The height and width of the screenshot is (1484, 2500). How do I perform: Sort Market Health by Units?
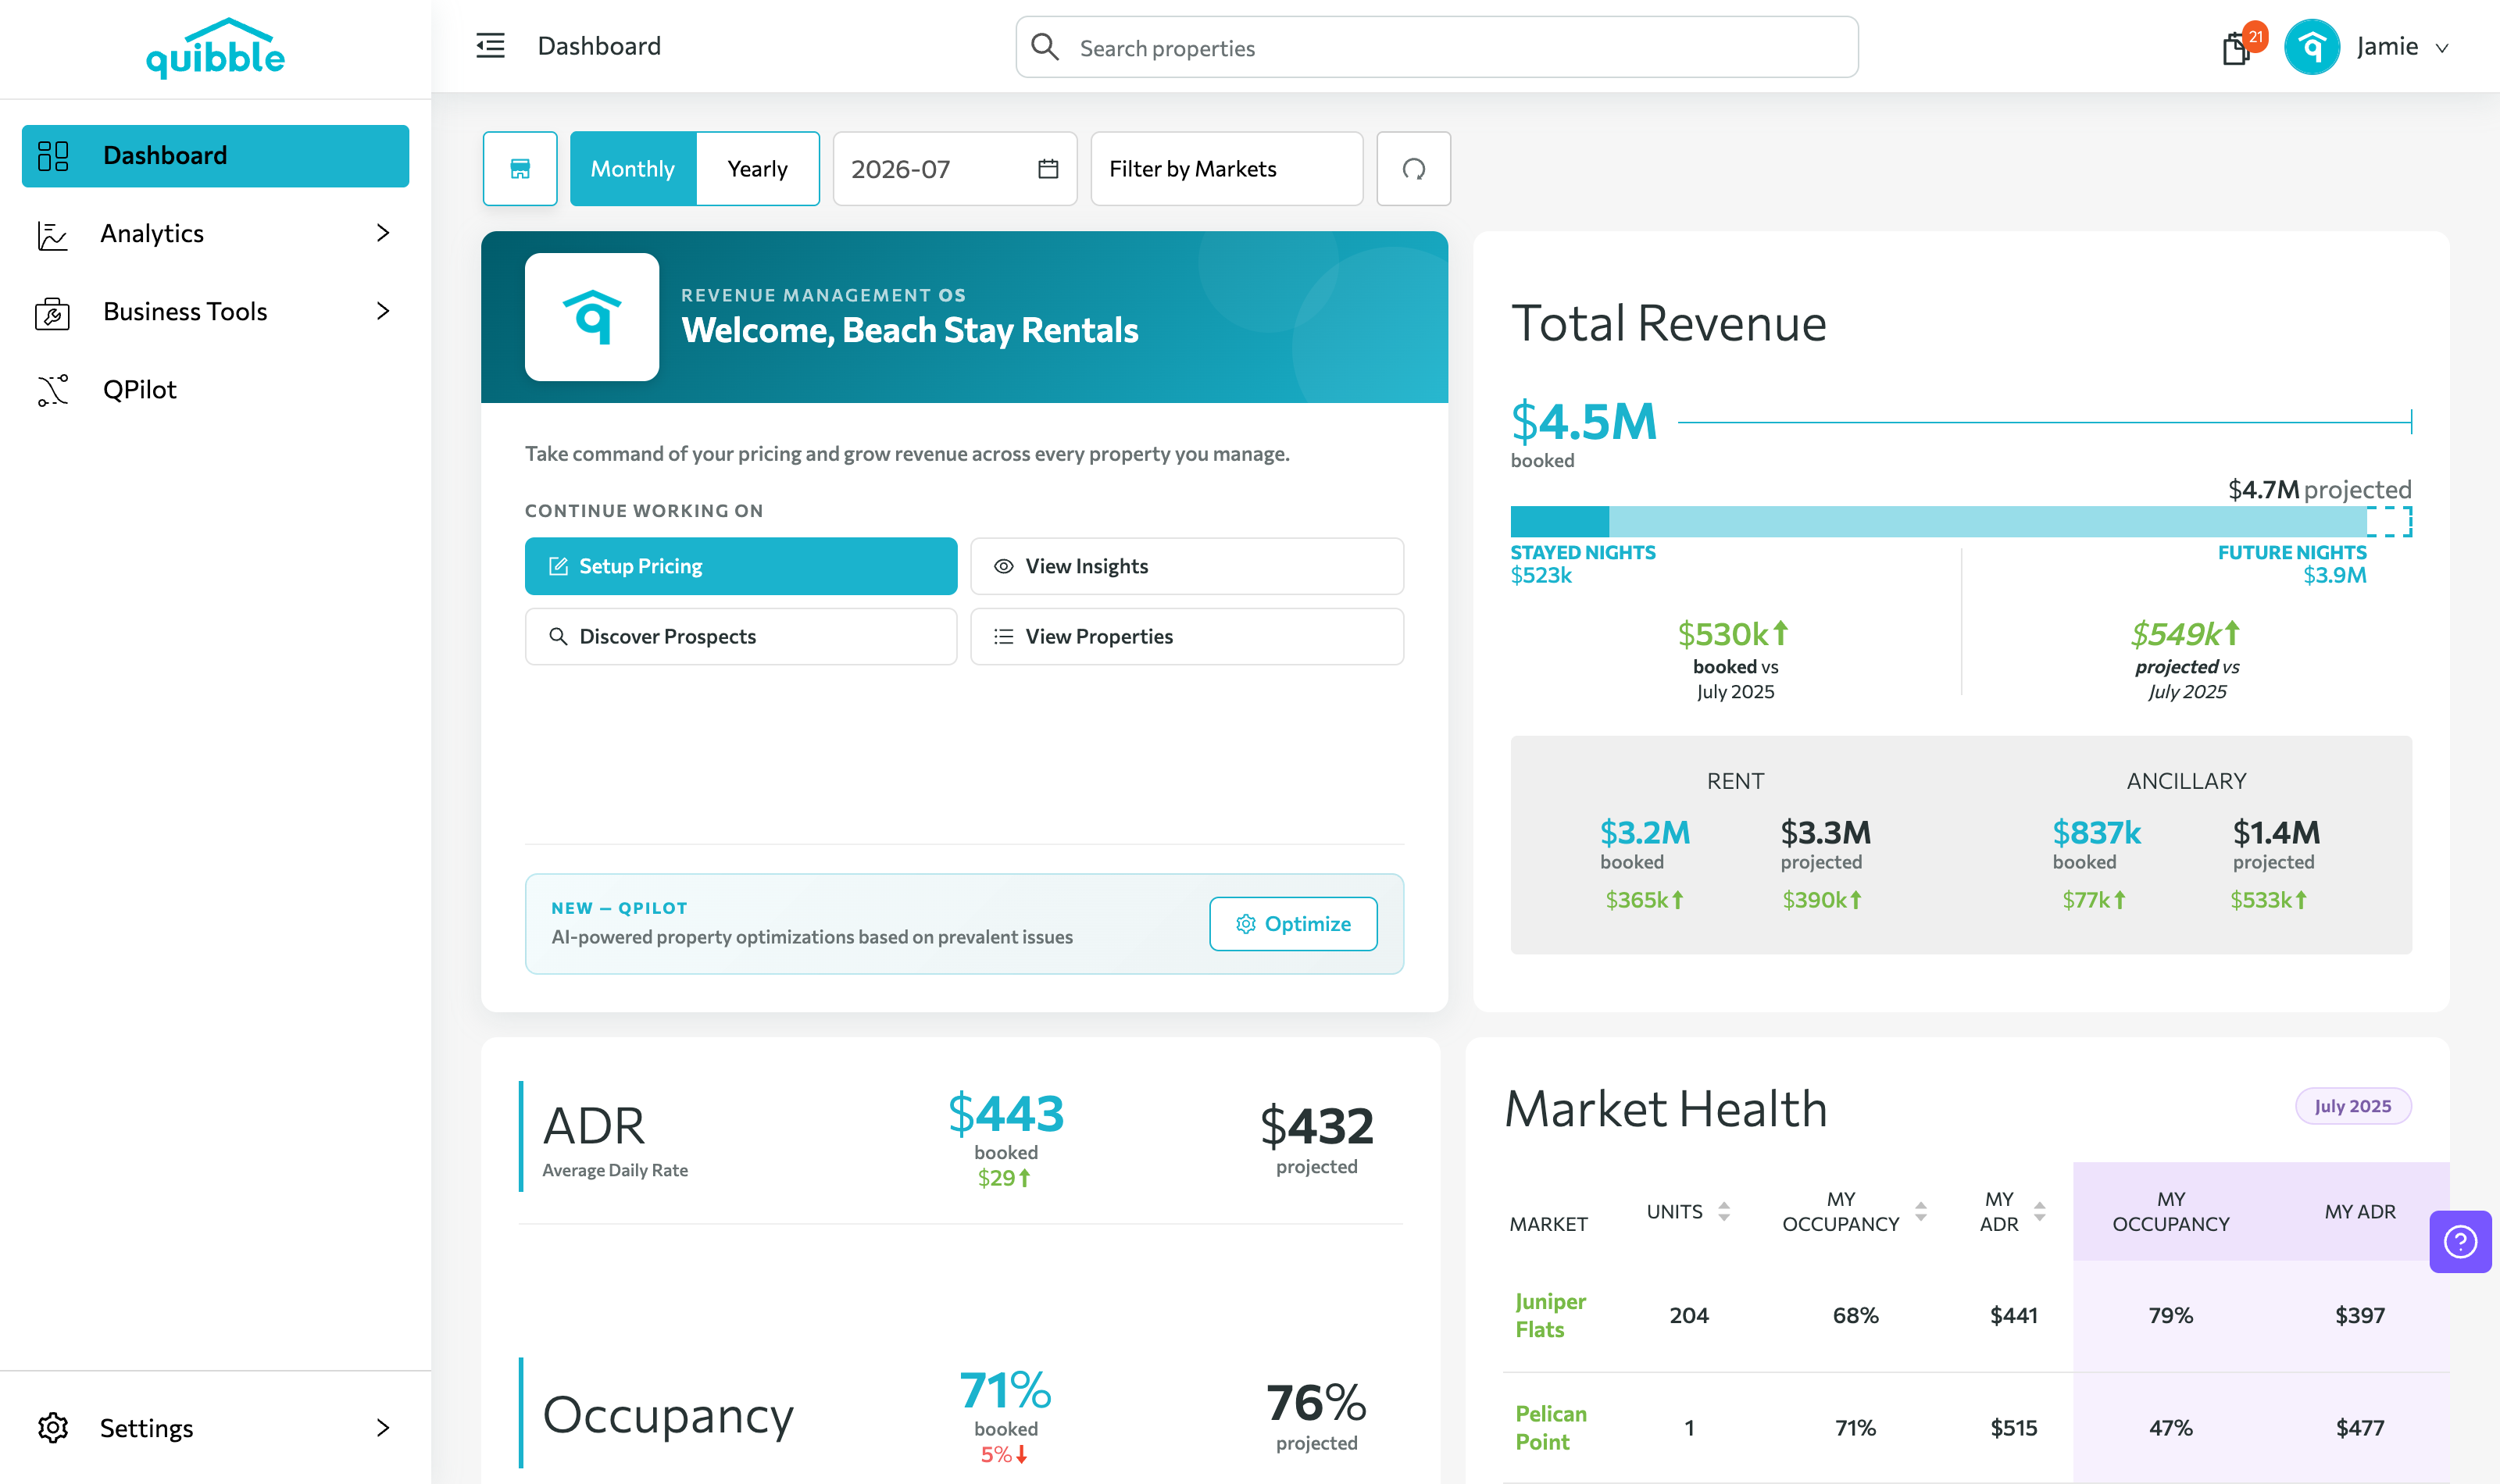1724,1211
